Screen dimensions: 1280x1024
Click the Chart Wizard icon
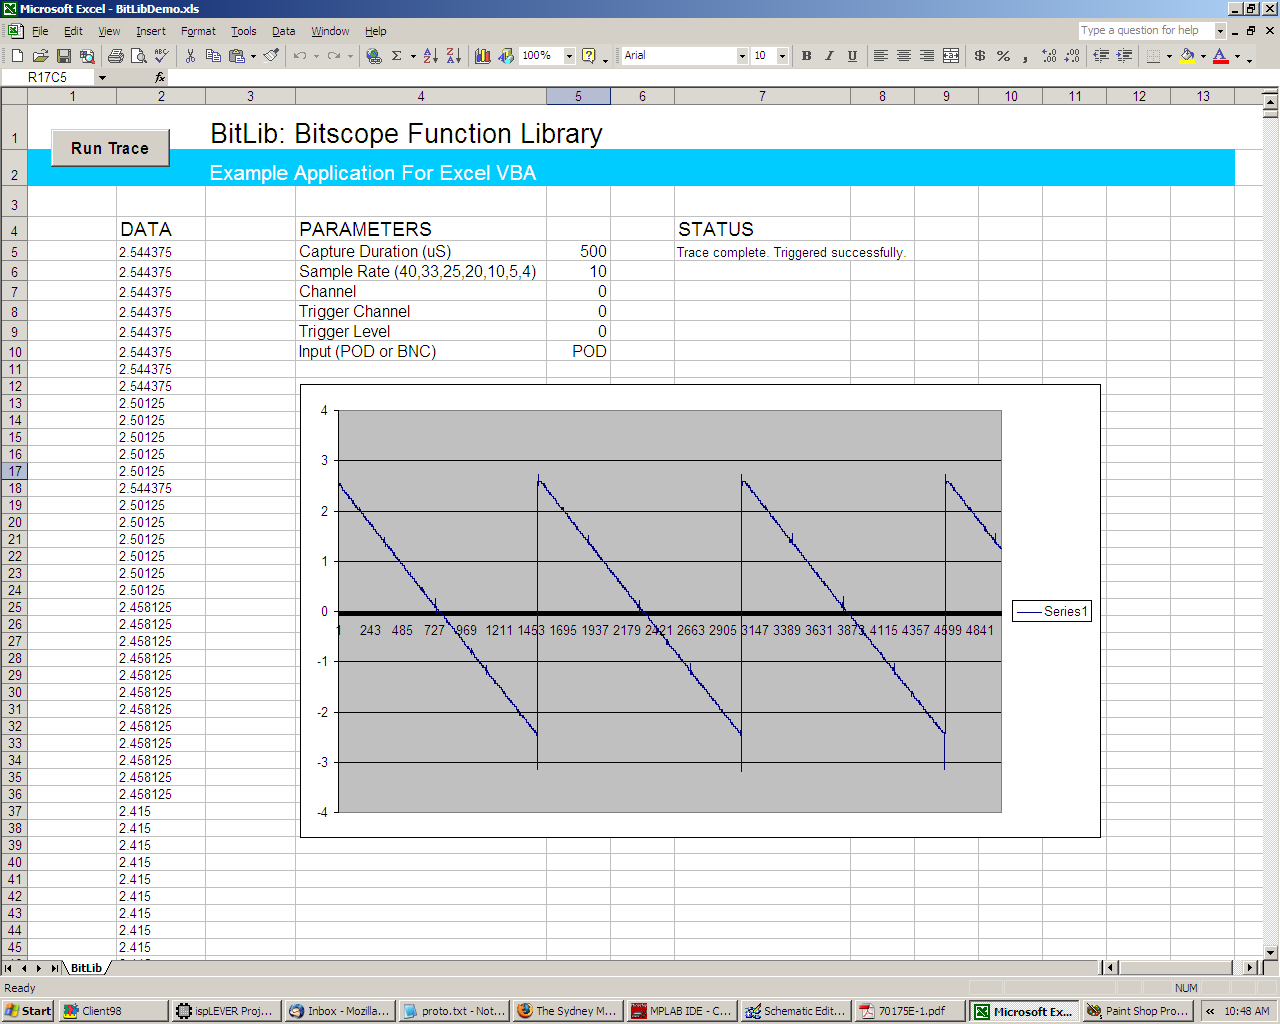(x=483, y=56)
